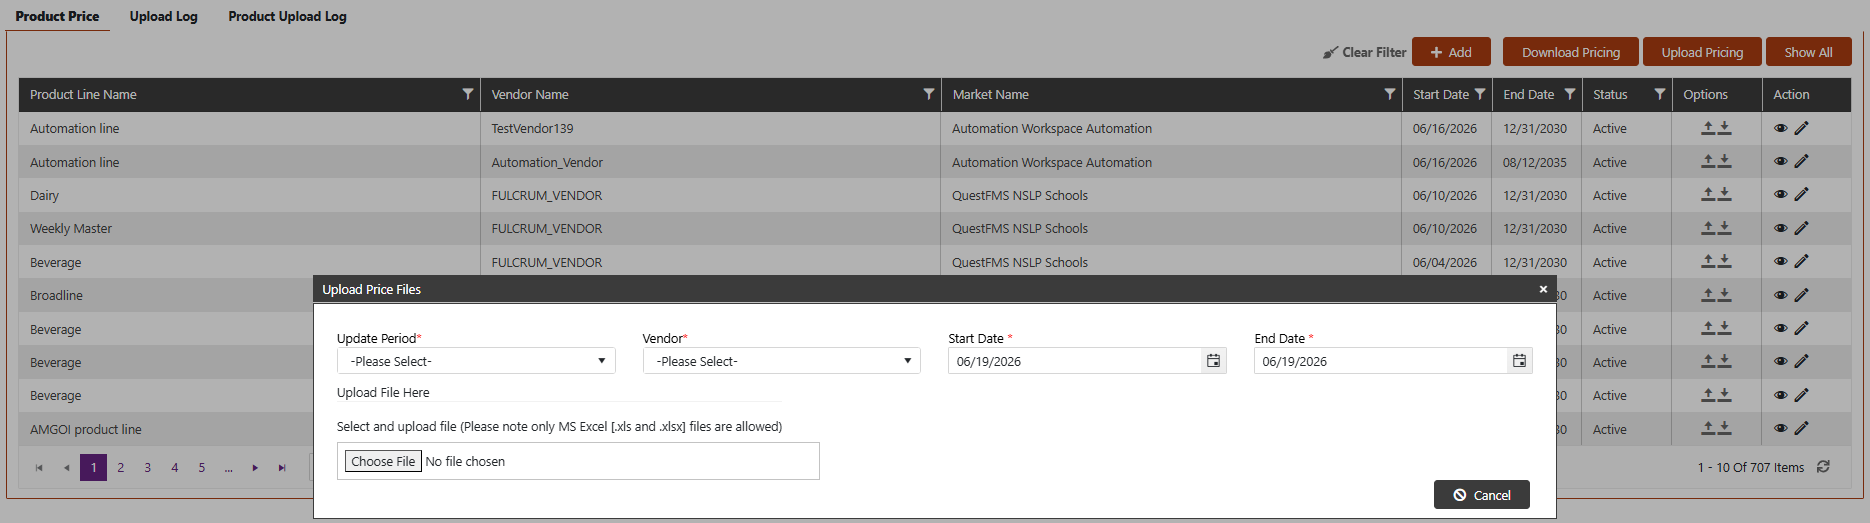Edit the TestVendor139 row with pencil icon
This screenshot has height=523, width=1870.
1801,128
